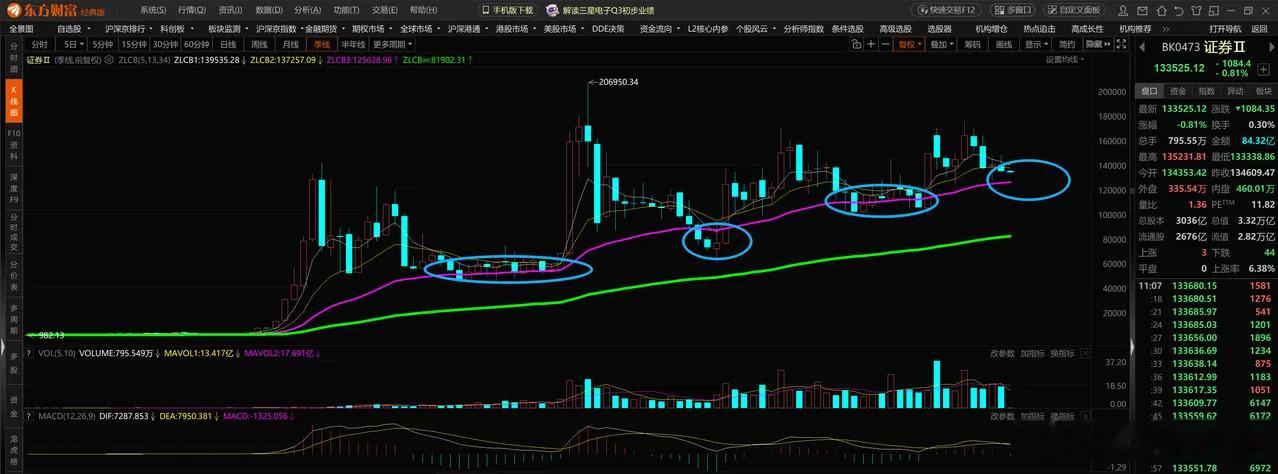Click the user account icon in title bar
This screenshot has width=1278, height=474.
point(1123,11)
